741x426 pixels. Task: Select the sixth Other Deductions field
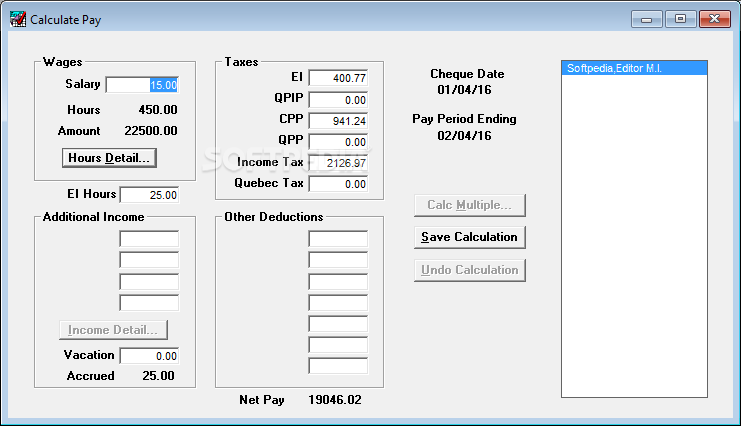tap(338, 345)
